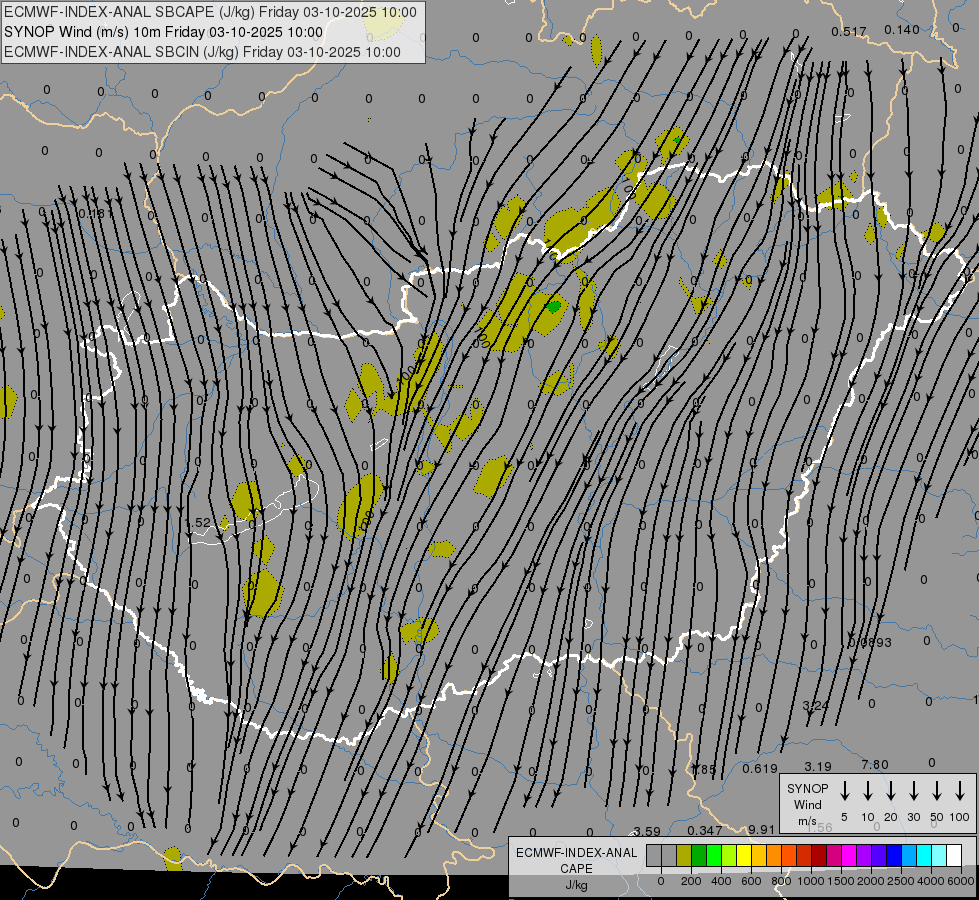Click the 0.517 value on the map
The height and width of the screenshot is (900, 979).
coord(849,32)
